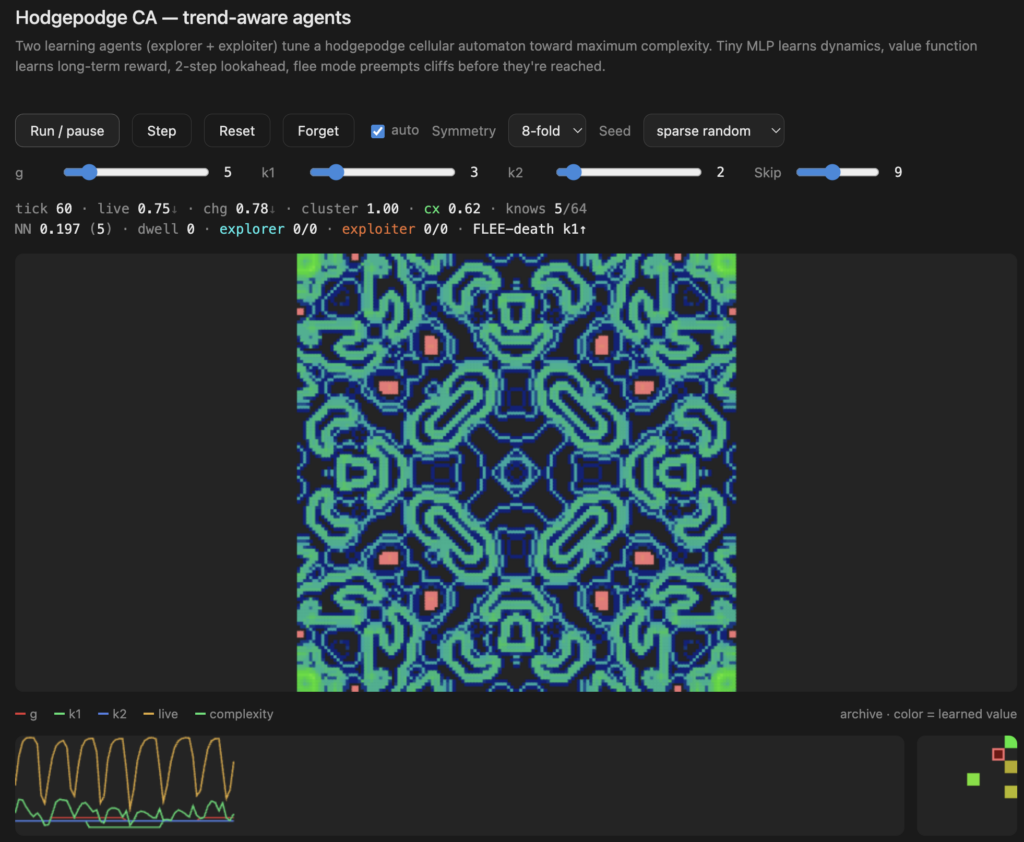
Task: Click the complexity legend entry
Action: click(234, 714)
